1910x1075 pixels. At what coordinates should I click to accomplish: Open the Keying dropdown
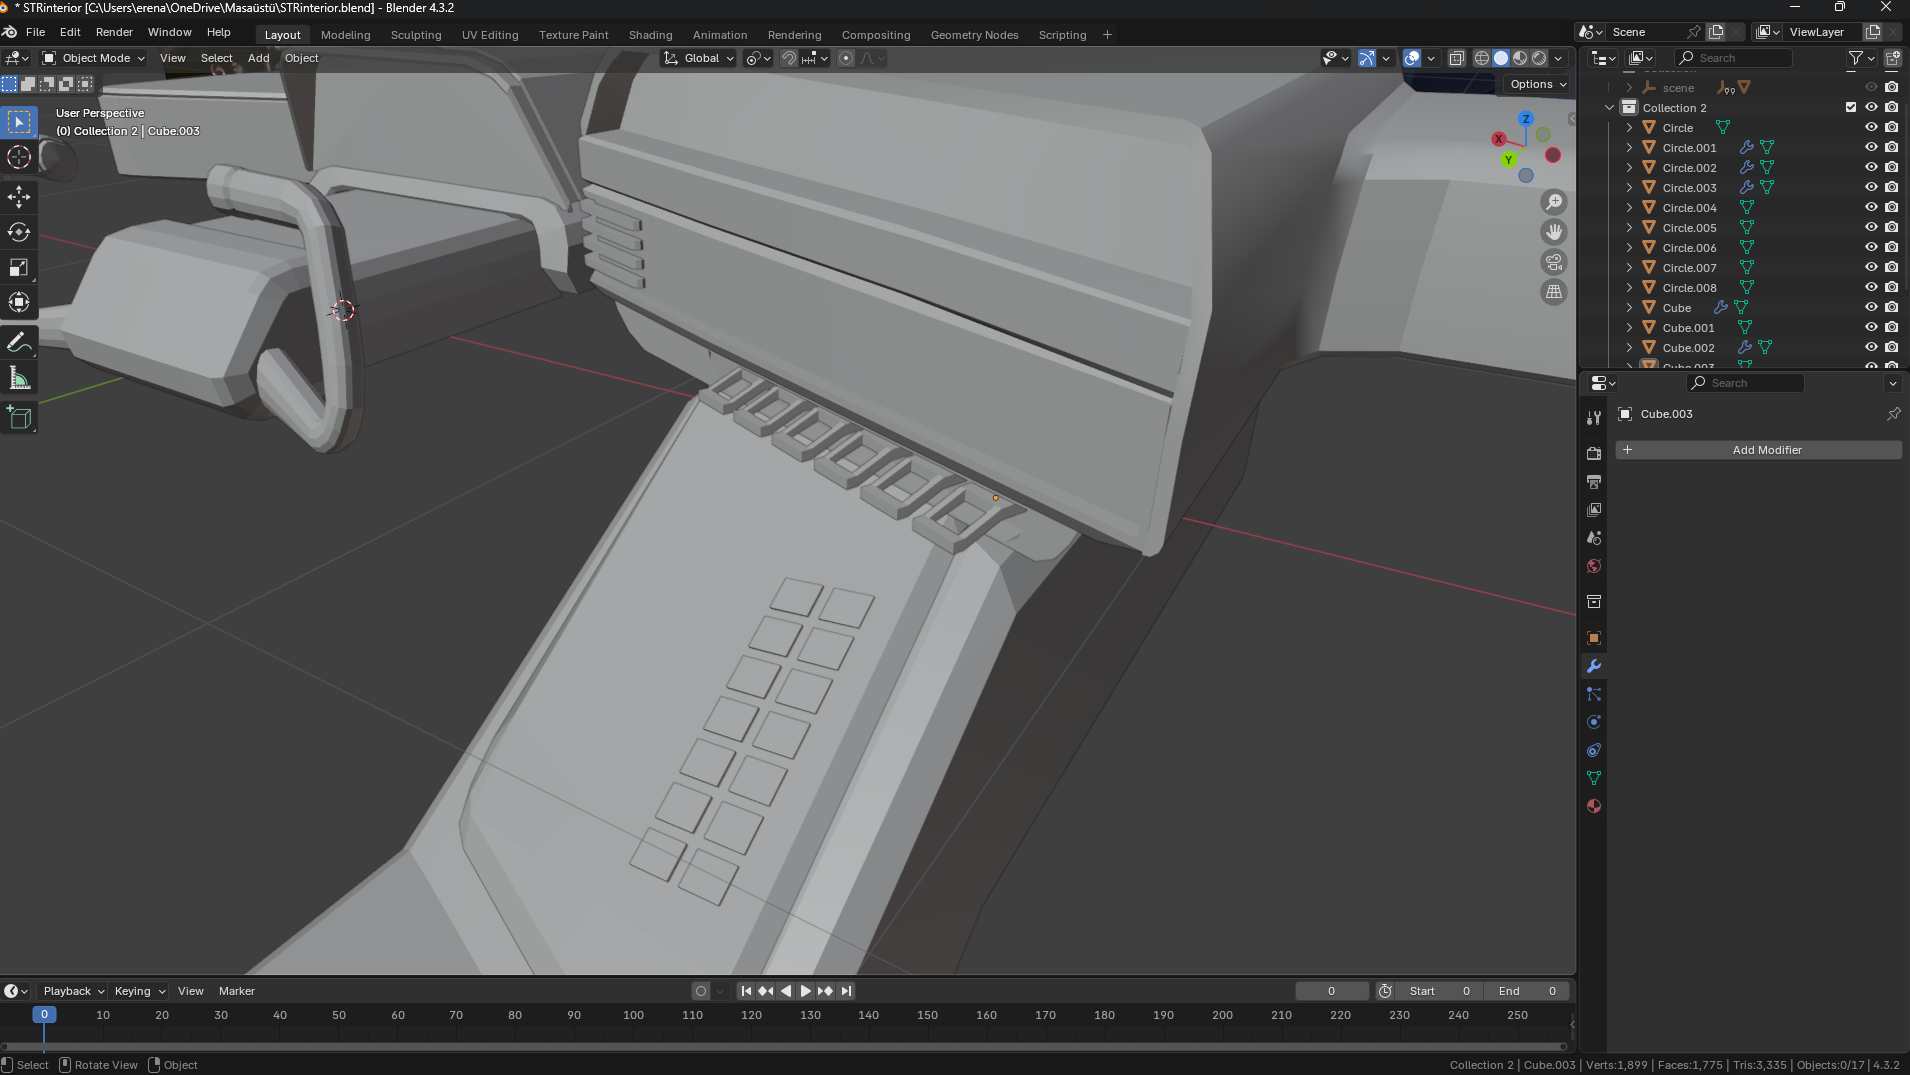(139, 991)
